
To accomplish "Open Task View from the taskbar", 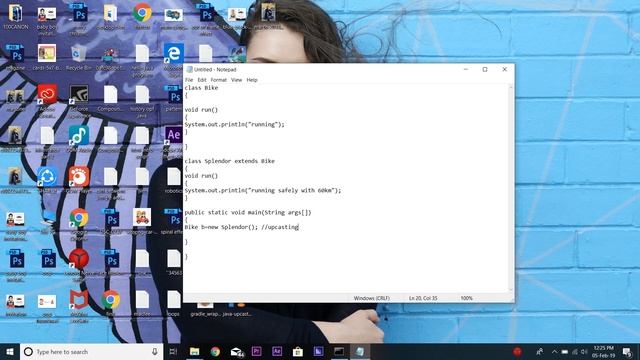I will (173, 351).
